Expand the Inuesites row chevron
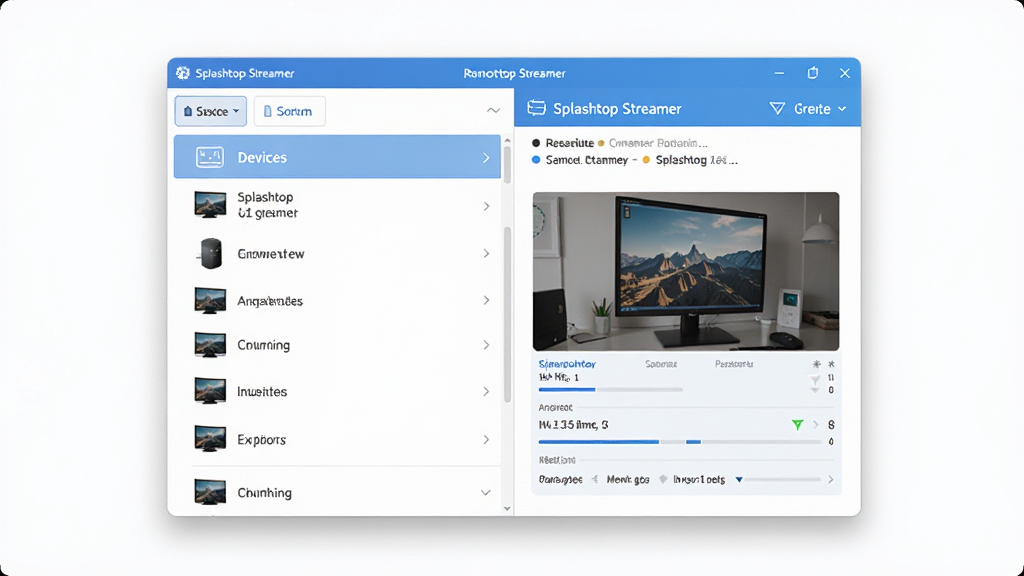The height and width of the screenshot is (576, 1024). 487,391
